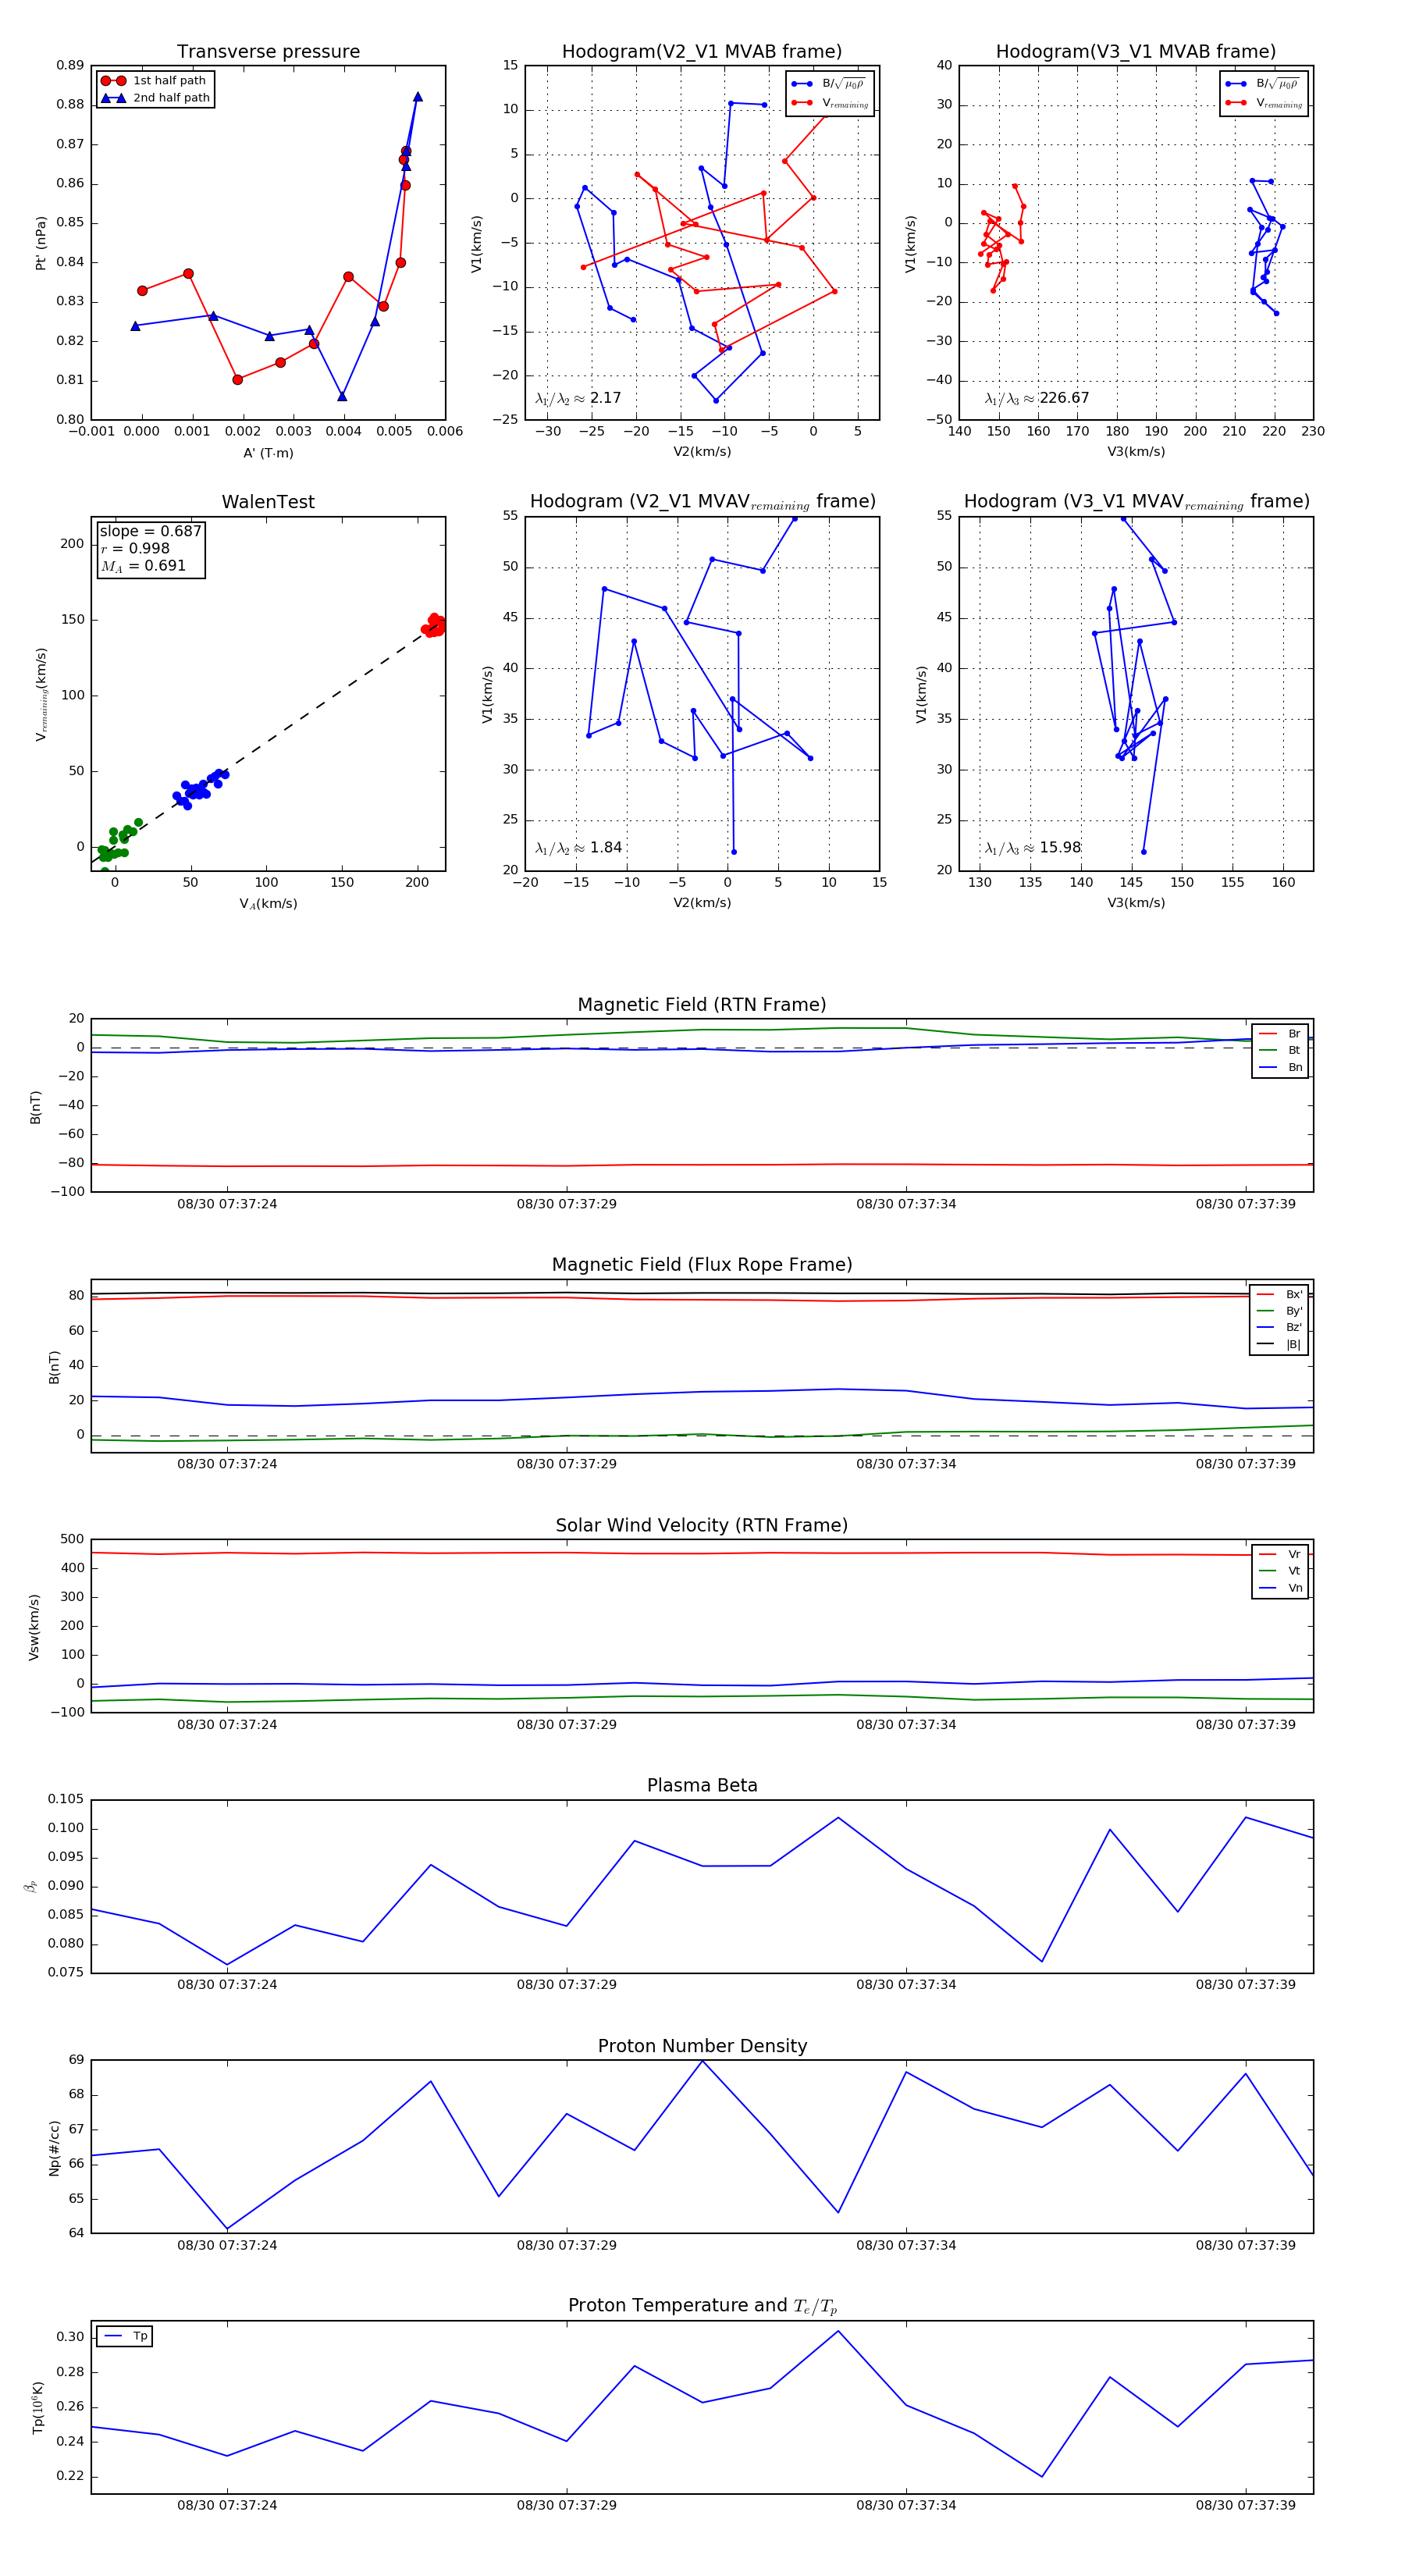Click the 'Magnetic Field (RTN Frame)' title
The height and width of the screenshot is (2576, 1405).
[702, 1005]
